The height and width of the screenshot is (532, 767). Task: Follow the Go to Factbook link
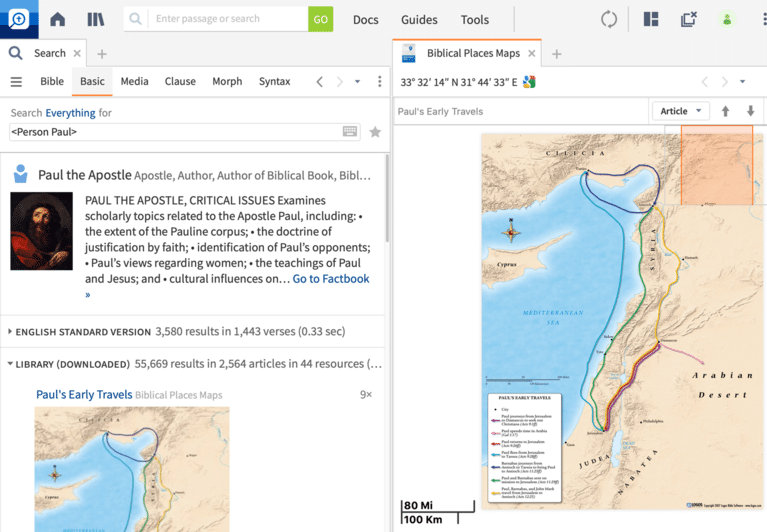point(331,279)
